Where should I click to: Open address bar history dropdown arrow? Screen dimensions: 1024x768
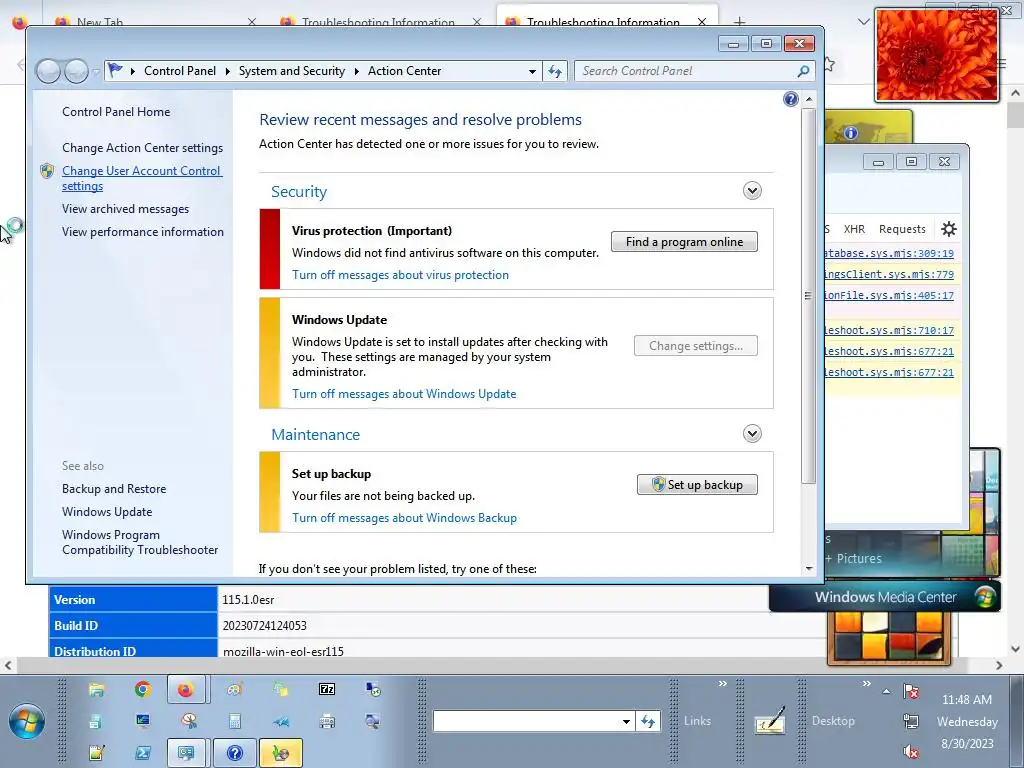click(x=532, y=71)
